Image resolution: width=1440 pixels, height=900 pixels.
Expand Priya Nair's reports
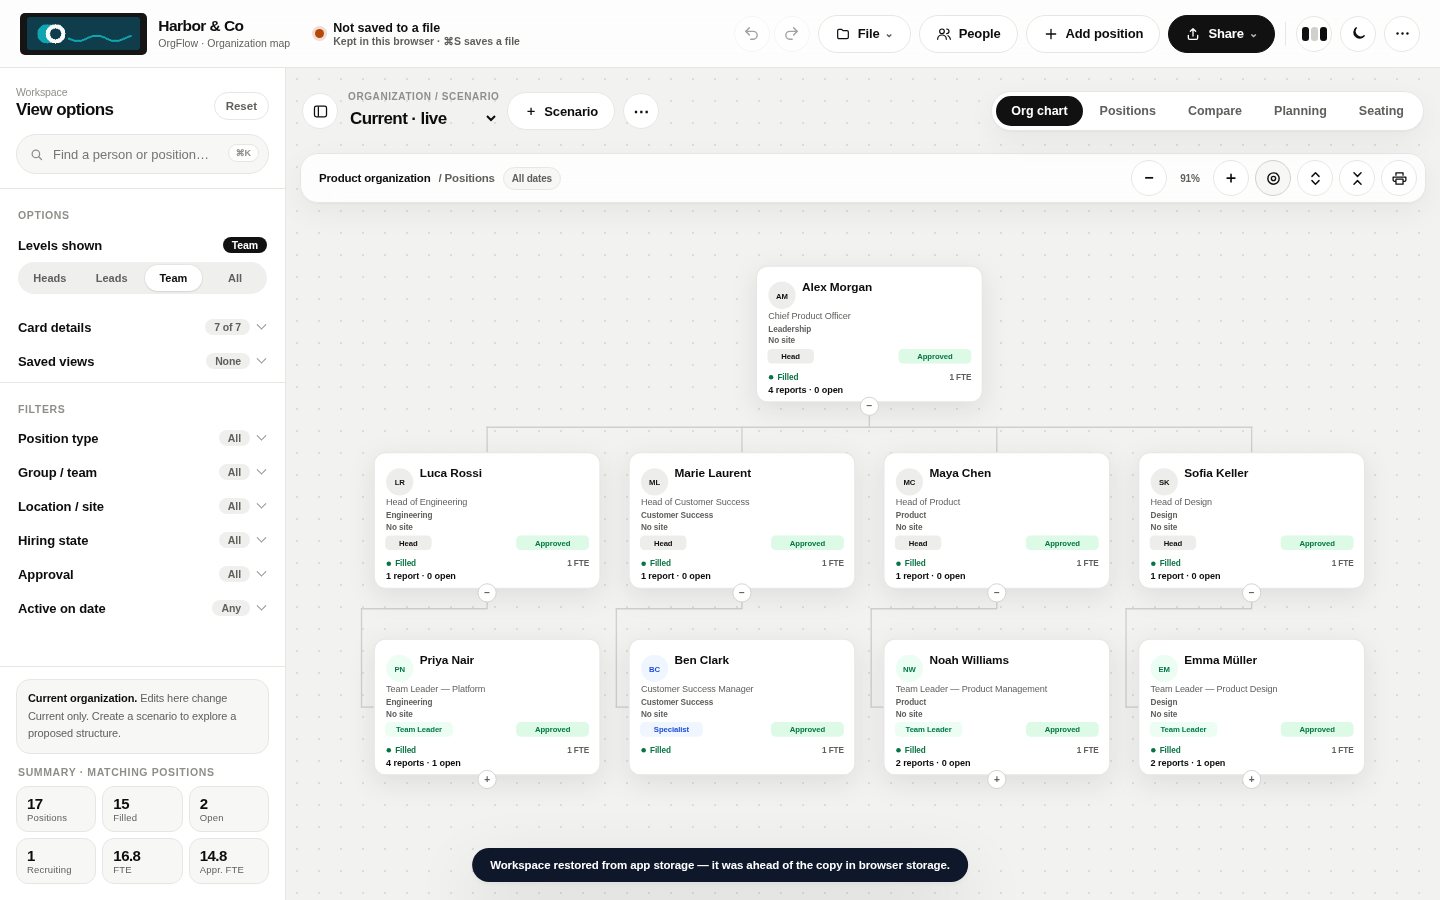pyautogui.click(x=487, y=780)
